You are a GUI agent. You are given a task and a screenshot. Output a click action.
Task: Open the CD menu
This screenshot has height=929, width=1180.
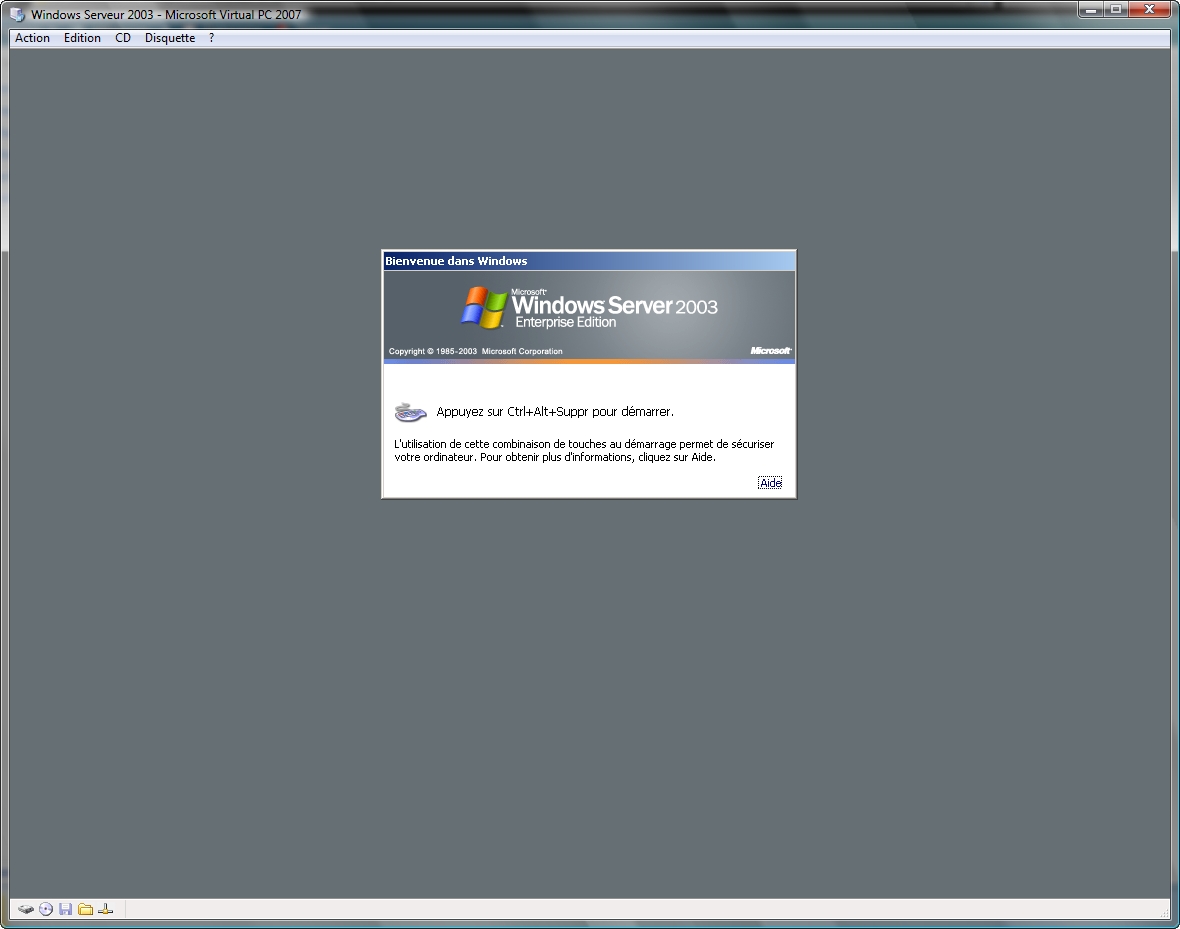(123, 38)
